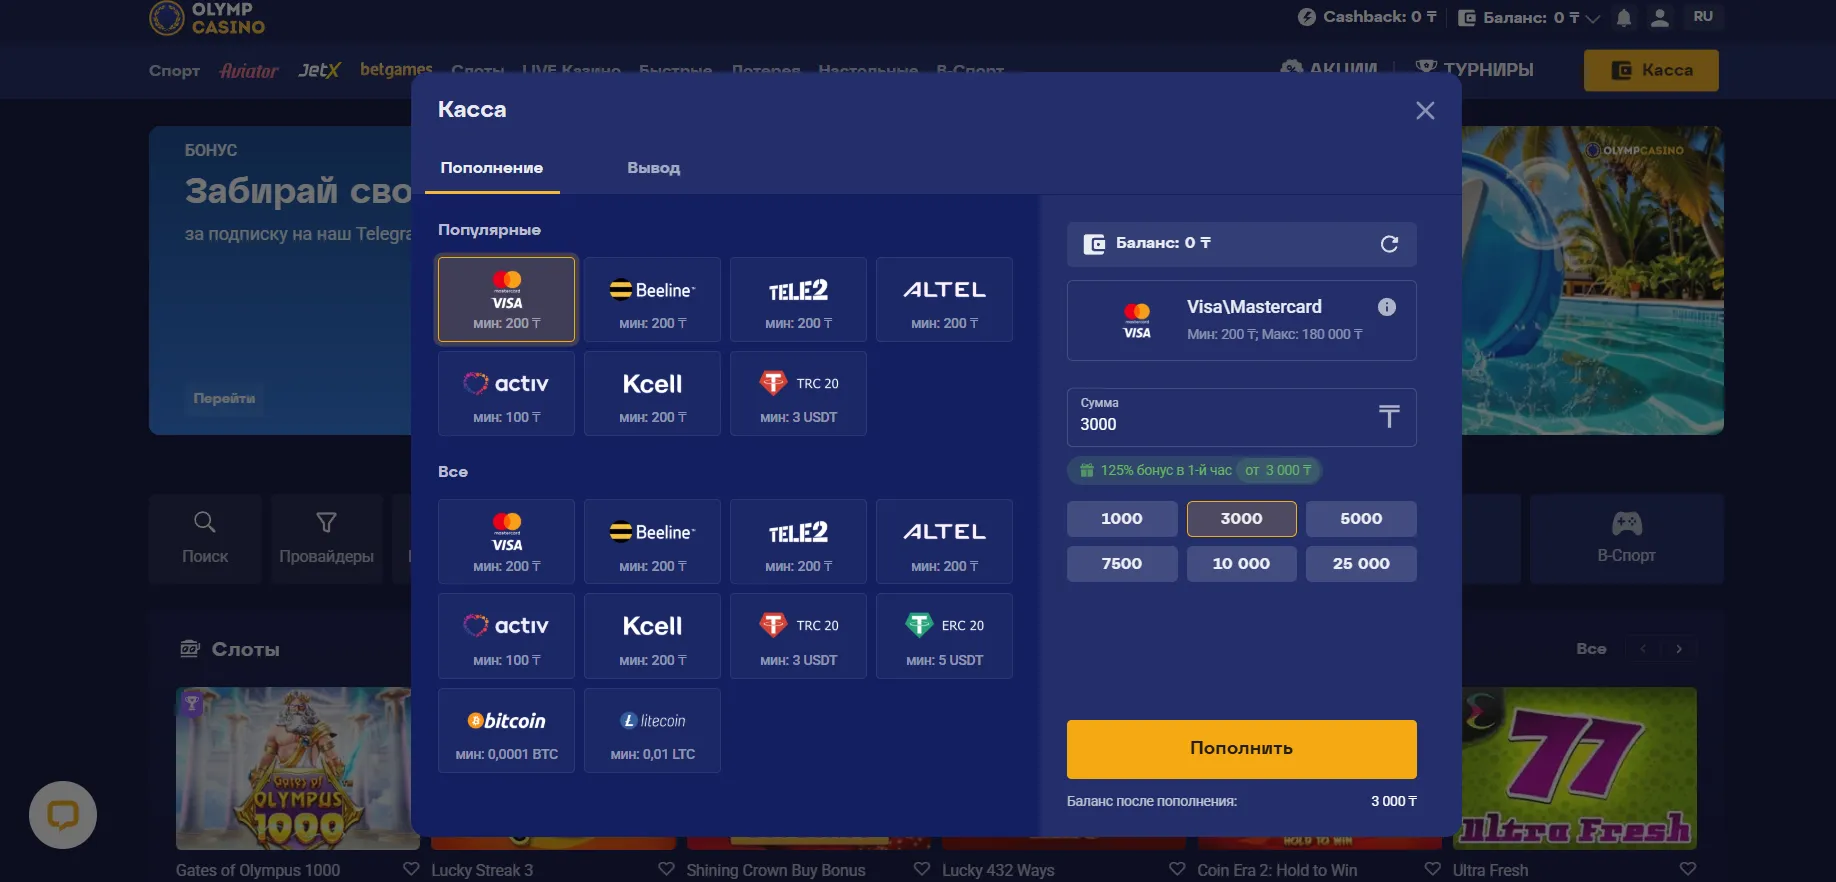Viewport: 1836px width, 882px height.
Task: Open the user profile icon
Action: (1660, 18)
